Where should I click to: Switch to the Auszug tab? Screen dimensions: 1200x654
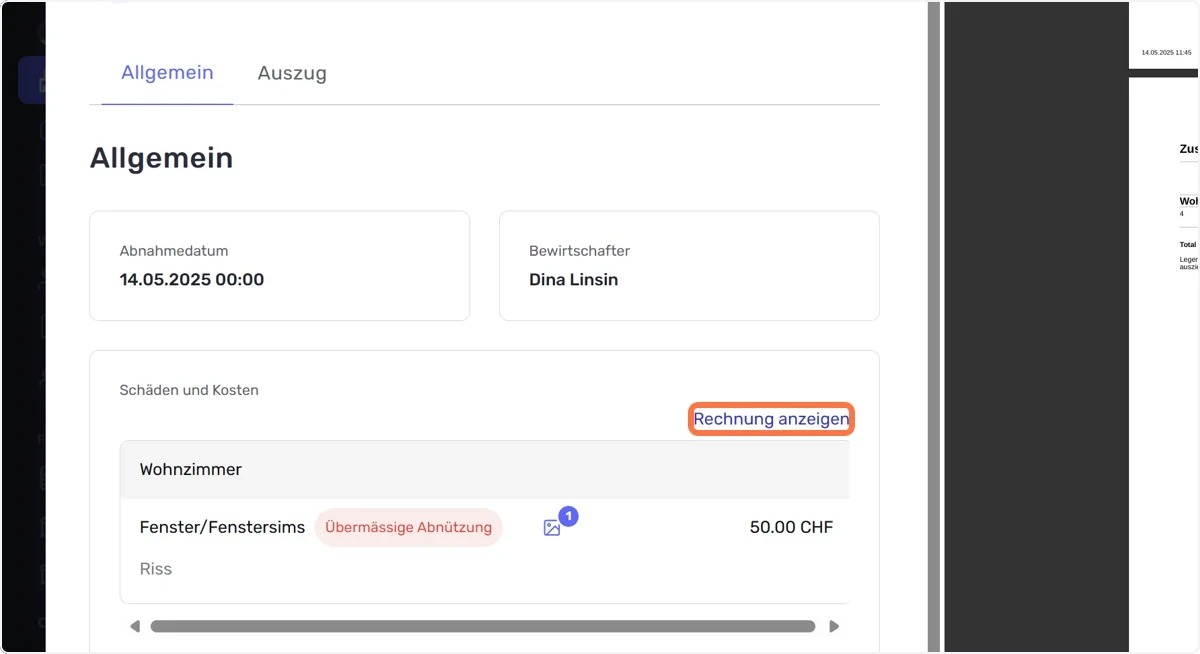(292, 73)
